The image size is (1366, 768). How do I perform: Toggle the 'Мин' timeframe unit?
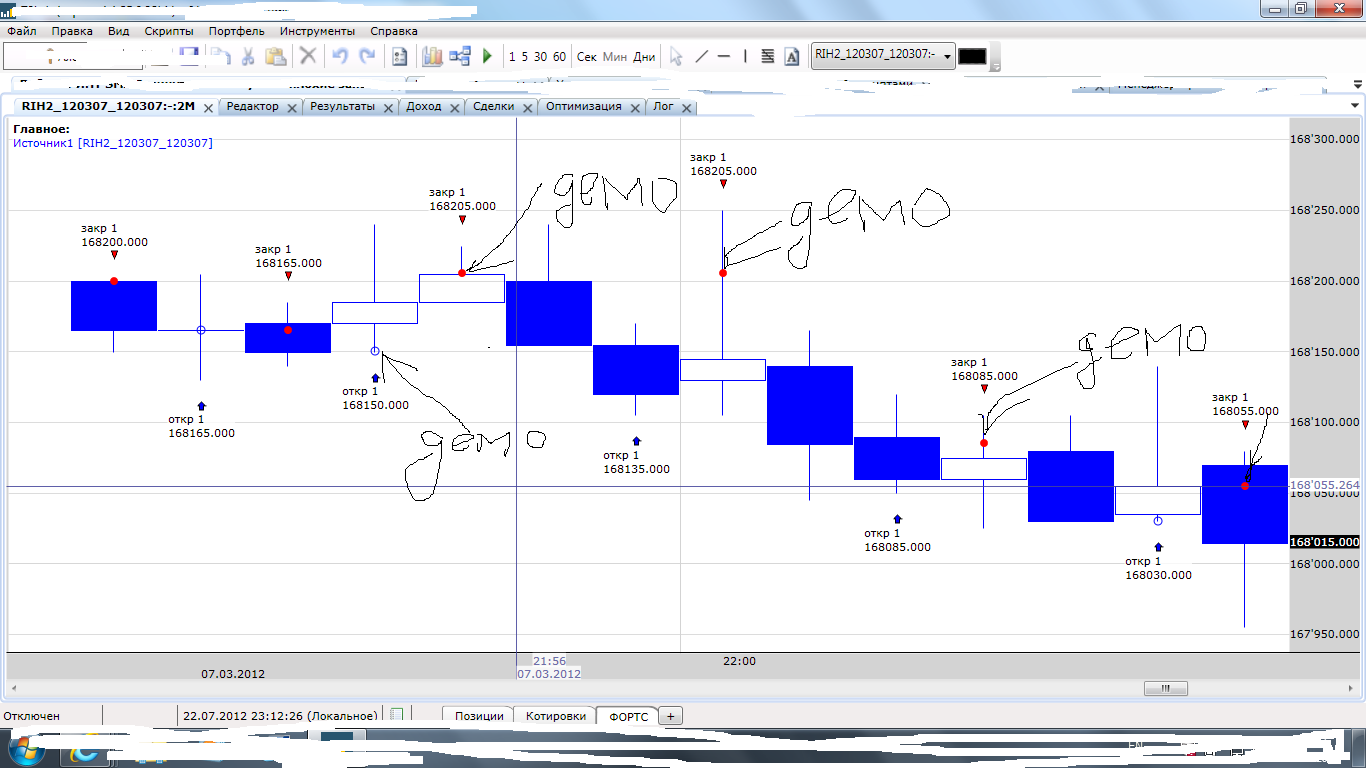click(615, 57)
